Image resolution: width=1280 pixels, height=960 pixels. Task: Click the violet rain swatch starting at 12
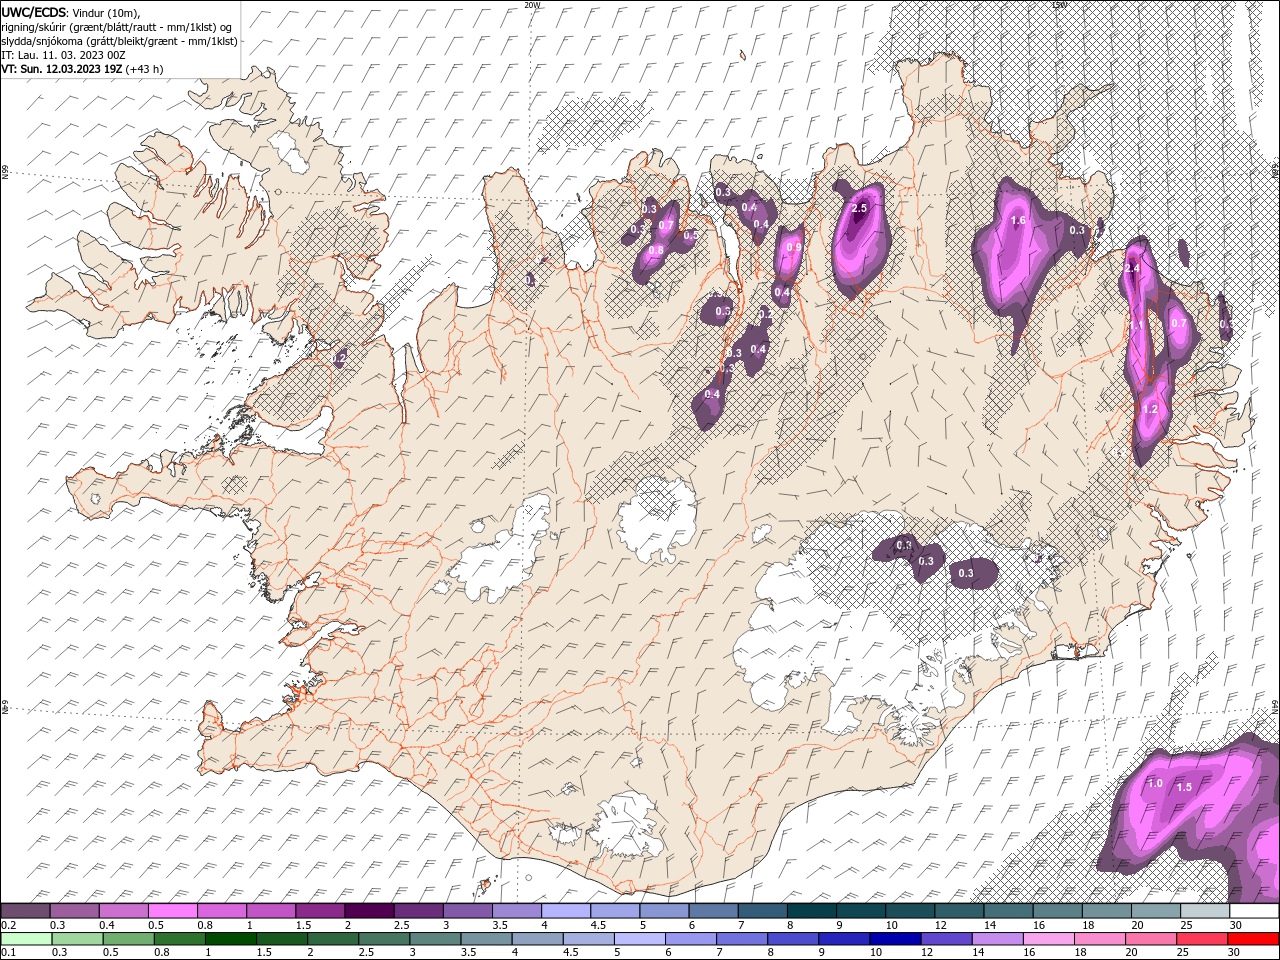948,938
